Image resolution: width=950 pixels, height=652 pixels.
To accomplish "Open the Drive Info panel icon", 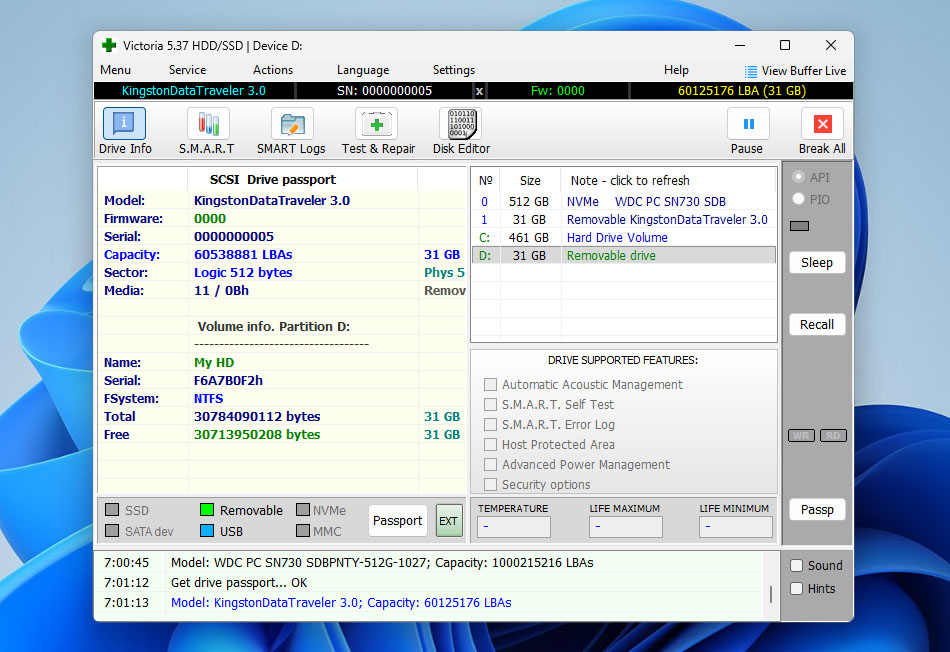I will (x=125, y=124).
